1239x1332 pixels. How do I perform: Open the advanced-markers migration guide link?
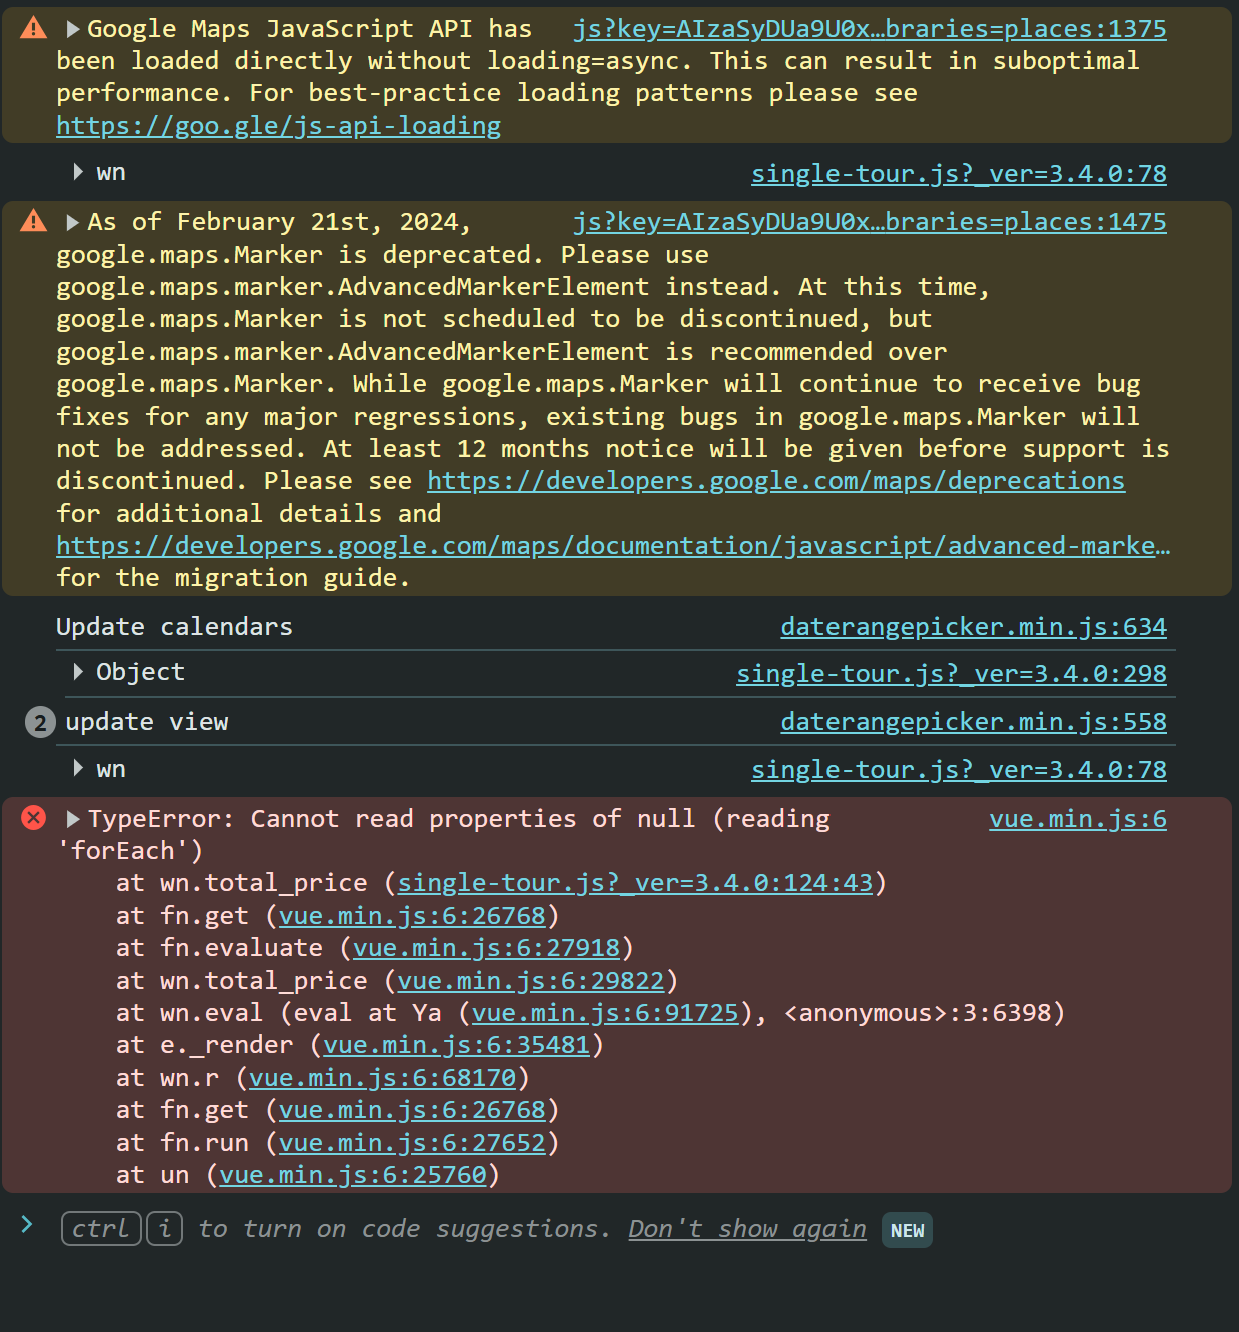tap(612, 546)
